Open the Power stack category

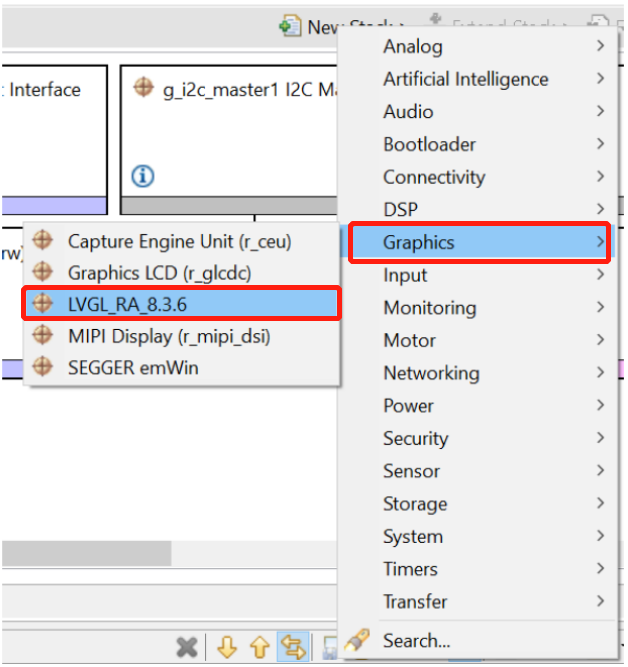point(478,406)
